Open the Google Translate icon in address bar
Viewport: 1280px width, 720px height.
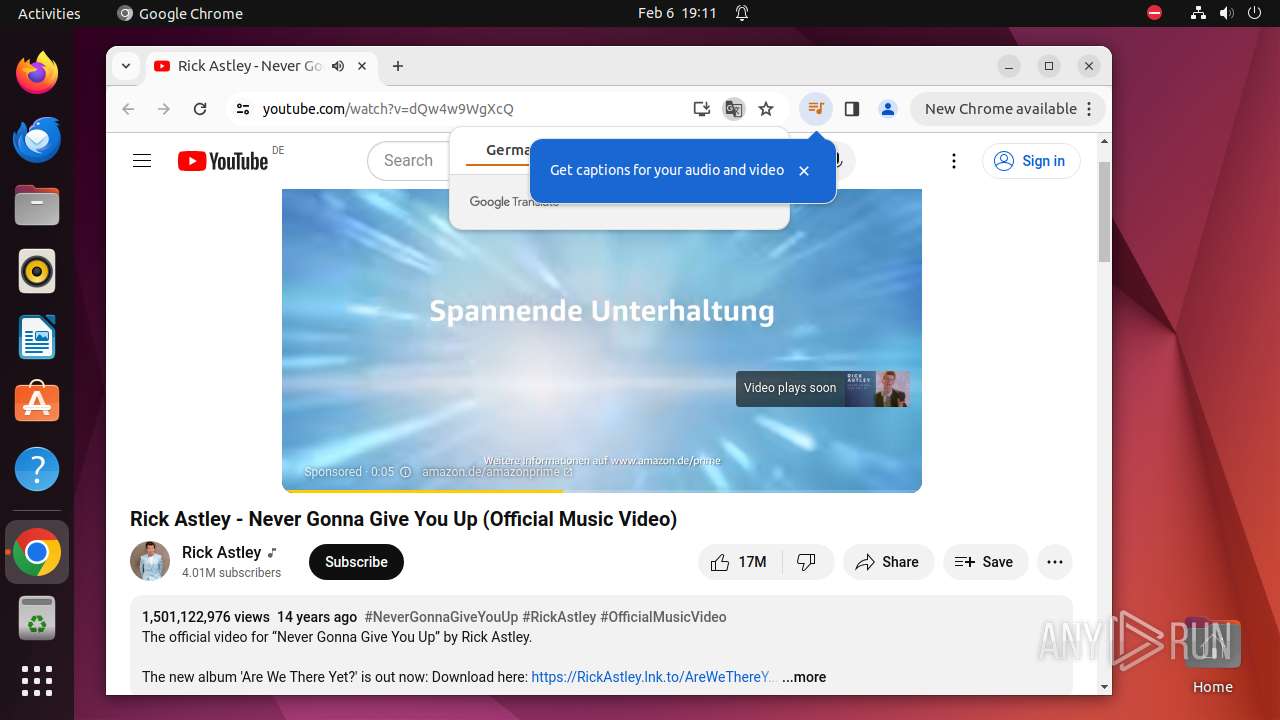(734, 109)
